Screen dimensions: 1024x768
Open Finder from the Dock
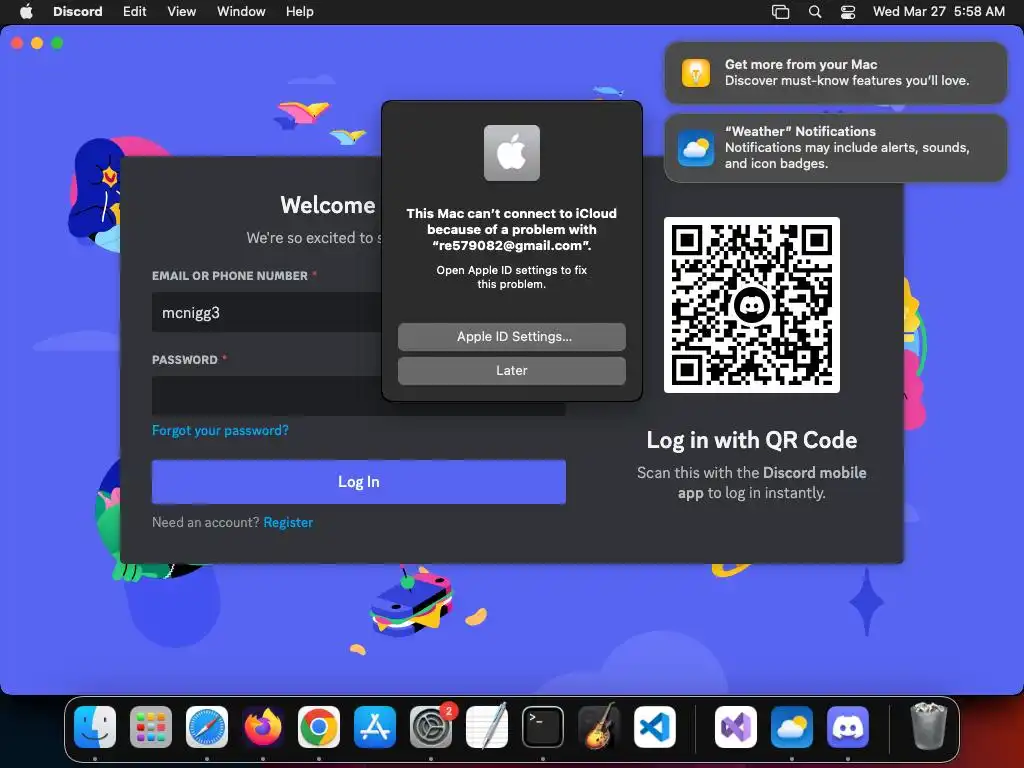[x=95, y=727]
